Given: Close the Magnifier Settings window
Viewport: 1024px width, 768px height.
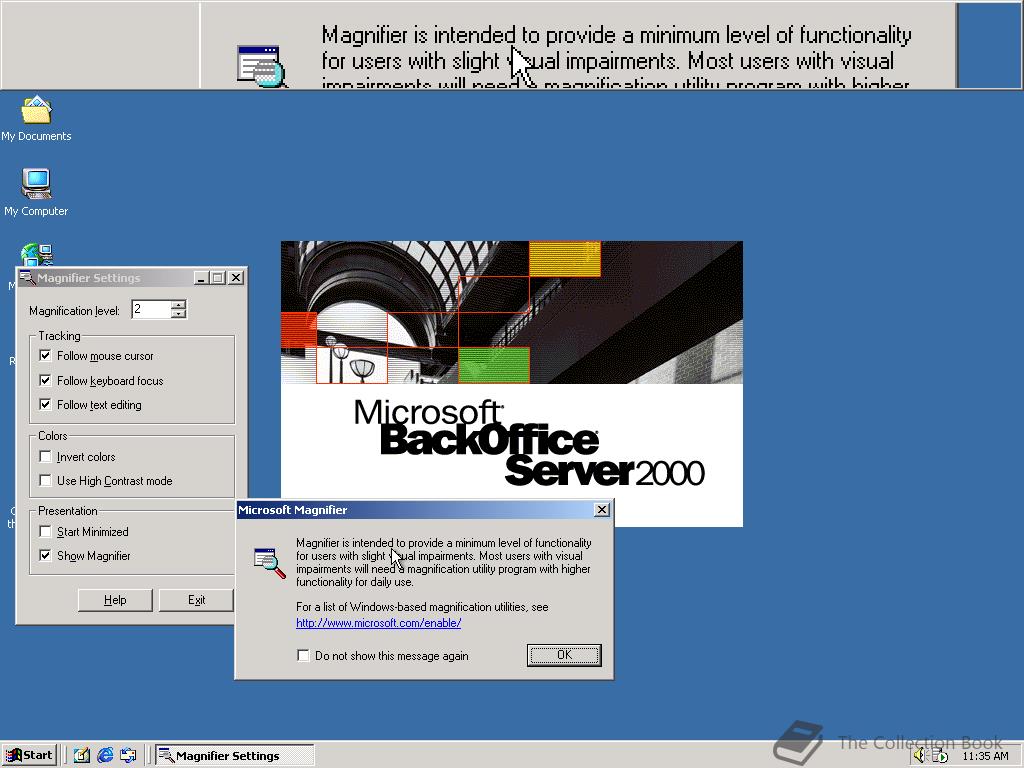Looking at the screenshot, I should pyautogui.click(x=236, y=278).
